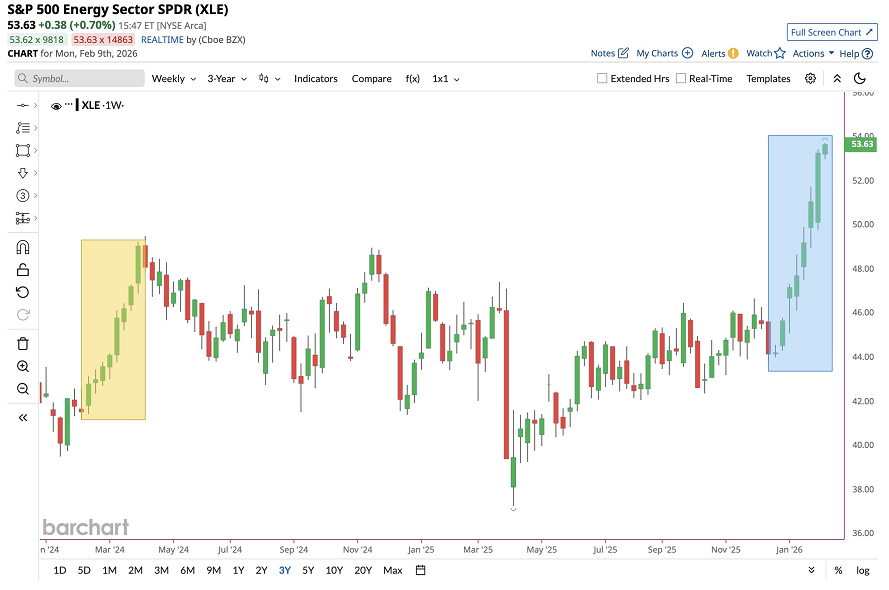
Task: Select the 5Y range tab
Action: click(308, 570)
